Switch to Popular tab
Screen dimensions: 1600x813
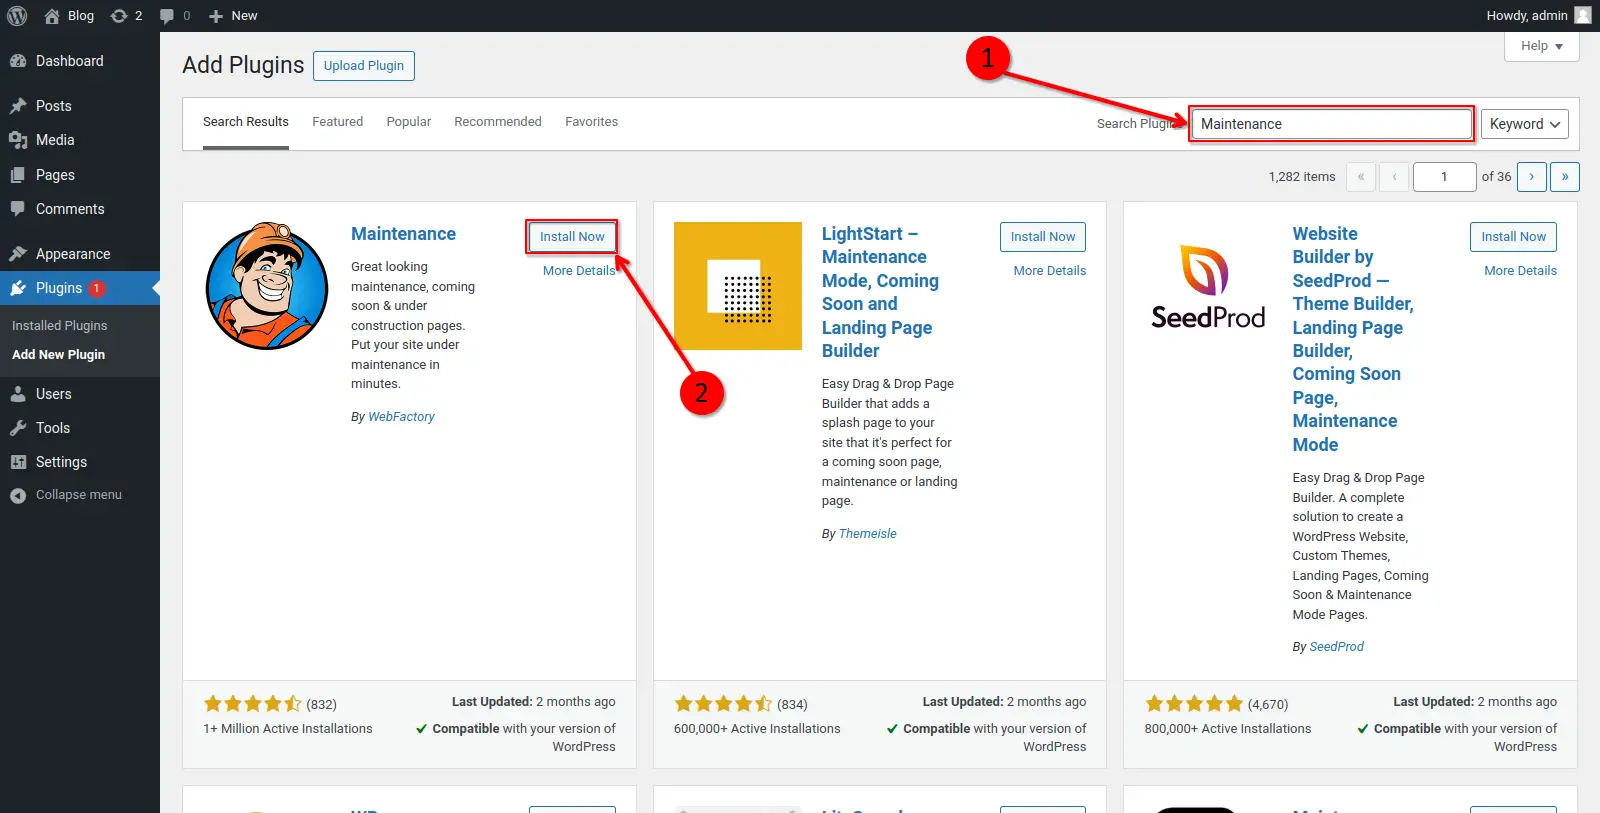click(x=409, y=122)
